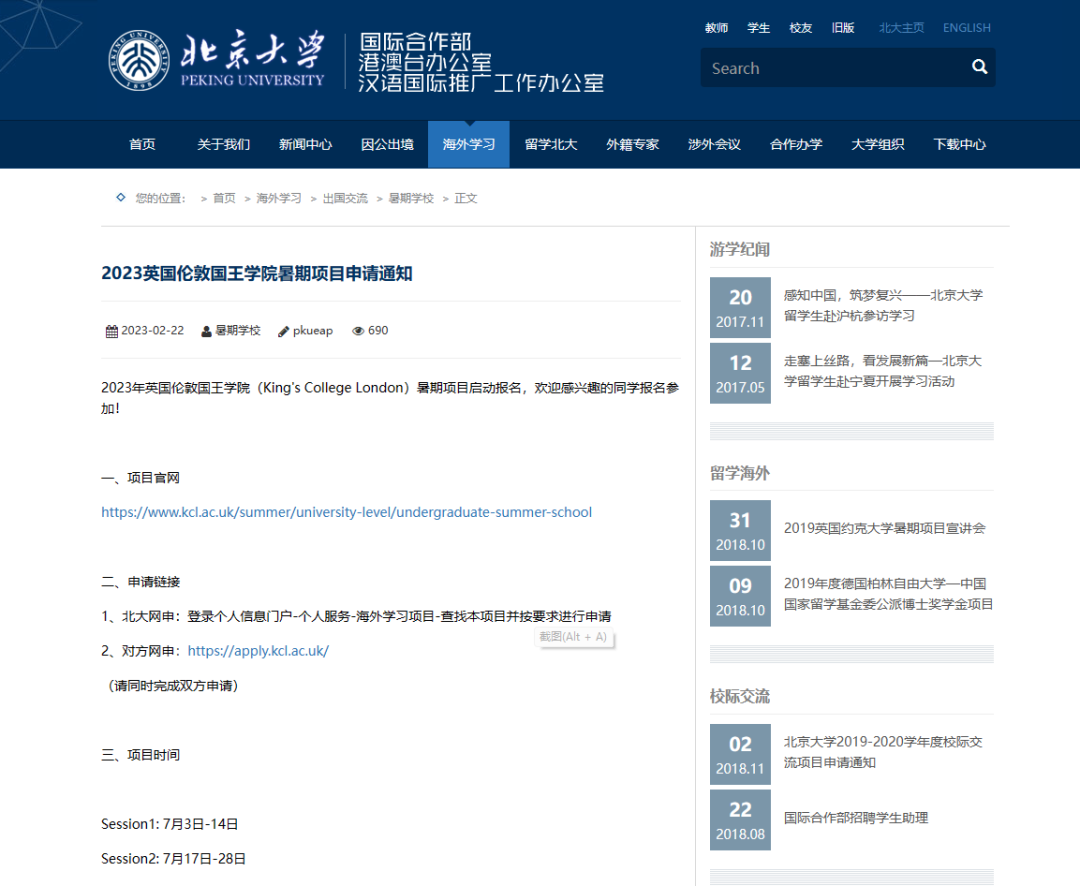Go to 北大主页 link
Viewport: 1080px width, 886px height.
pos(902,28)
